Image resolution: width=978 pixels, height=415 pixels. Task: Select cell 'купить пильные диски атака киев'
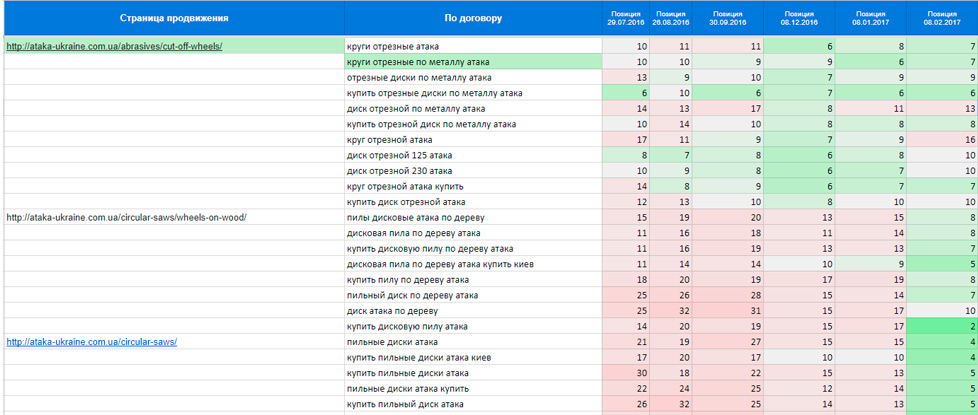(x=473, y=358)
